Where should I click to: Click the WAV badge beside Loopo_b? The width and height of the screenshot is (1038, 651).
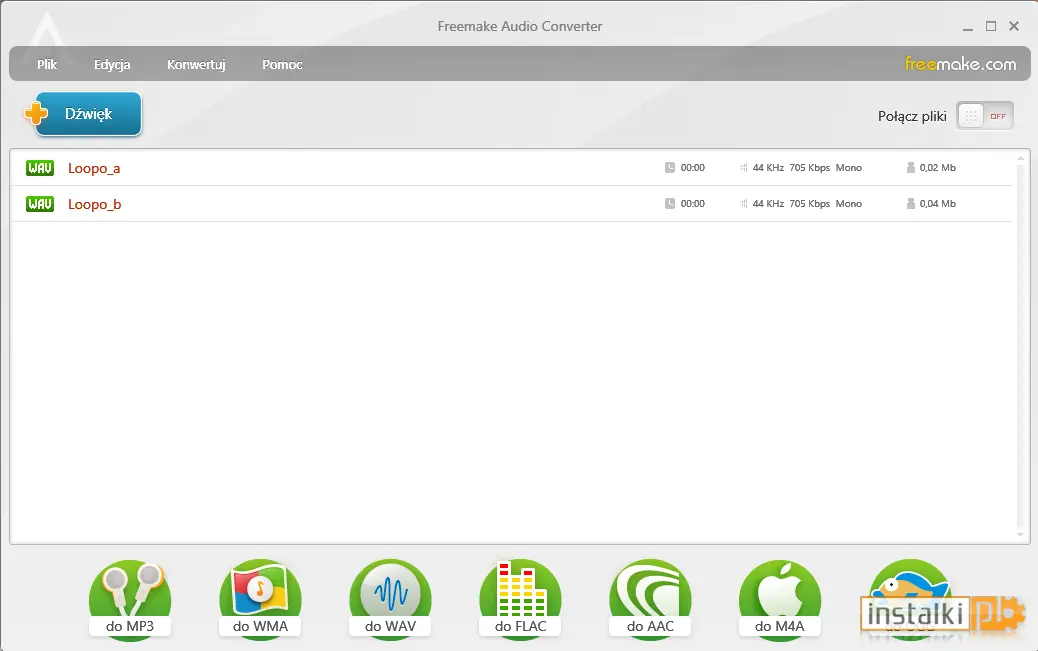click(x=40, y=203)
